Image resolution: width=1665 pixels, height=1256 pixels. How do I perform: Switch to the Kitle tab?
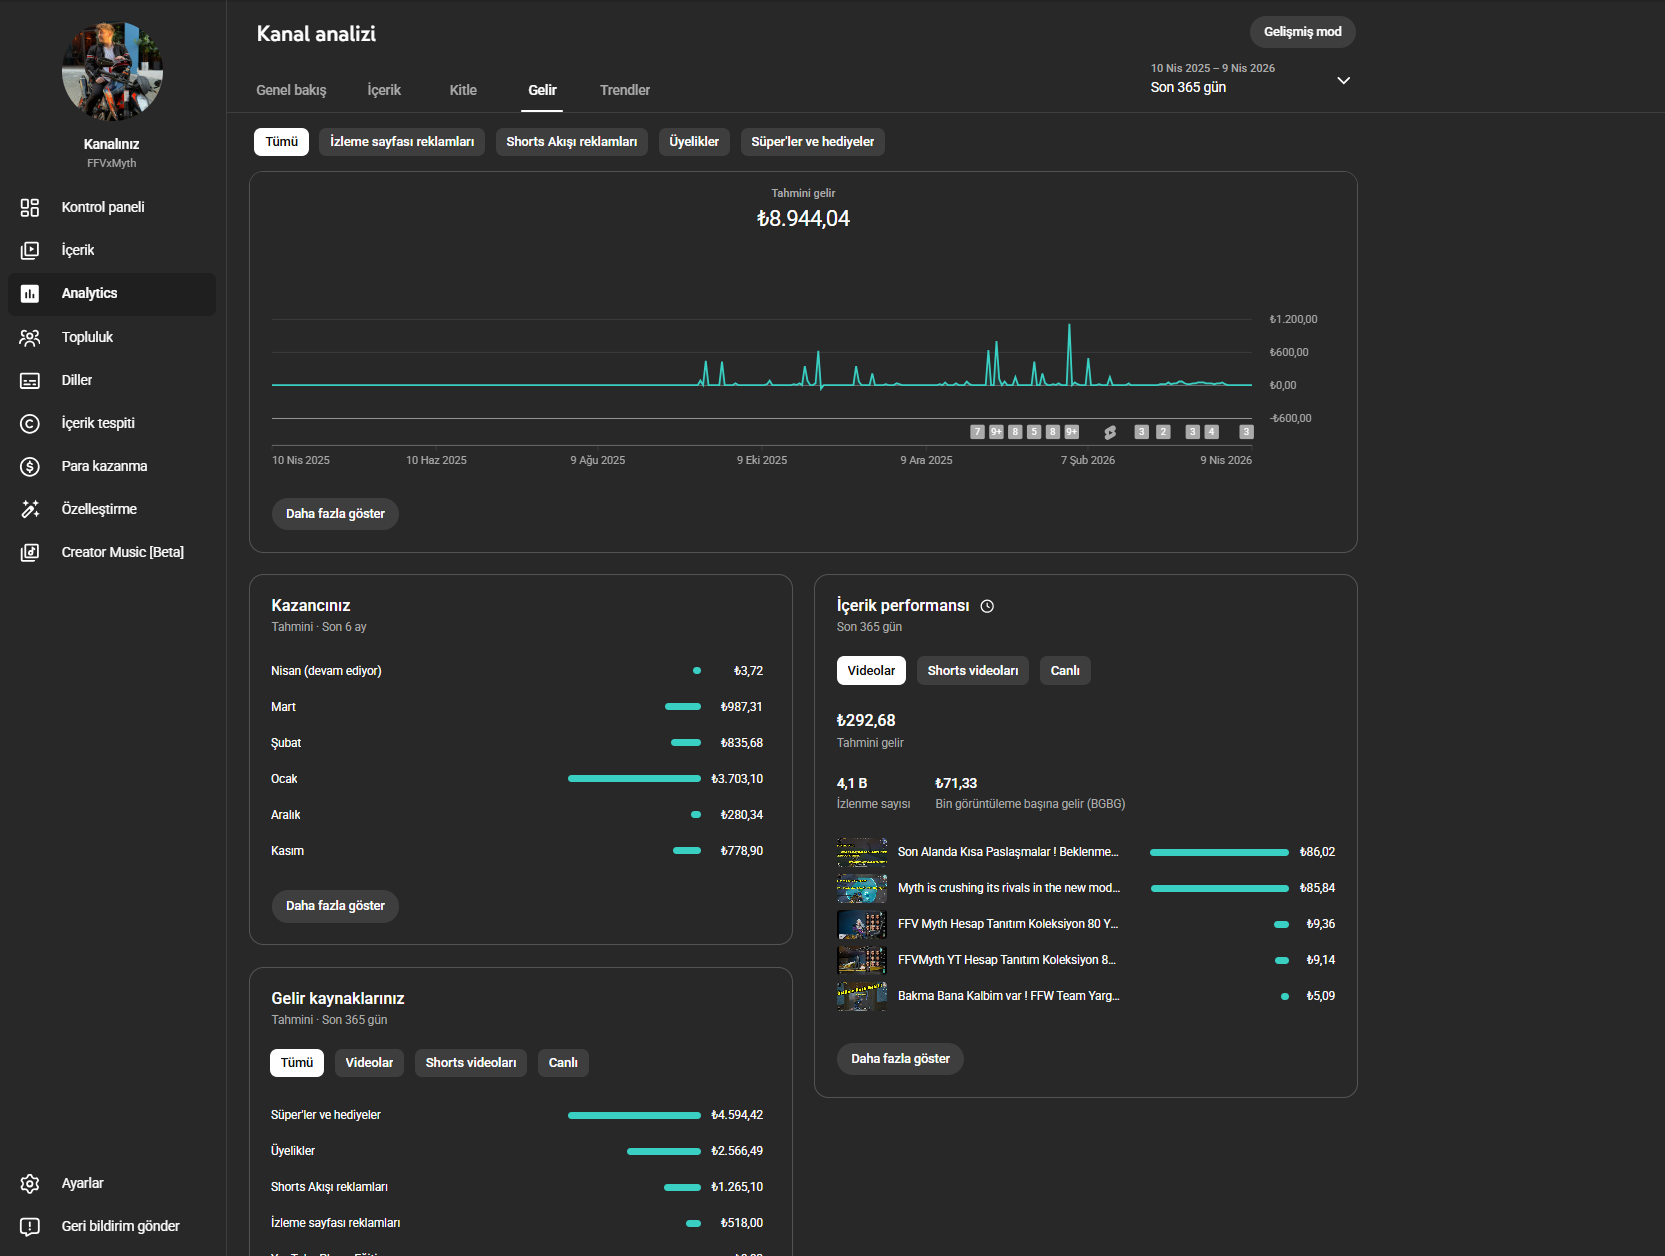pyautogui.click(x=463, y=90)
